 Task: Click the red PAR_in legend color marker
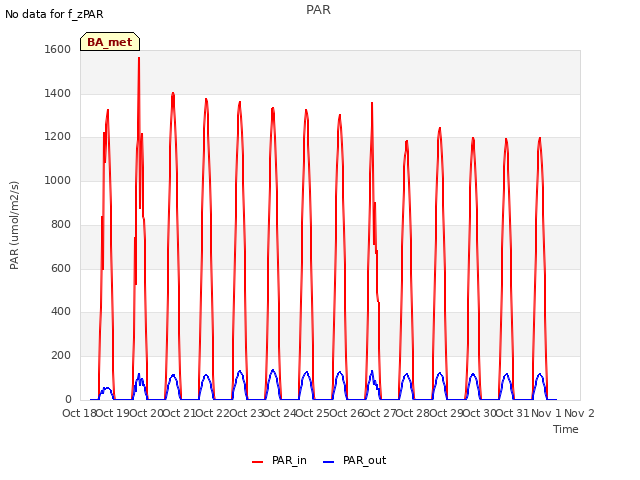[x=258, y=462]
